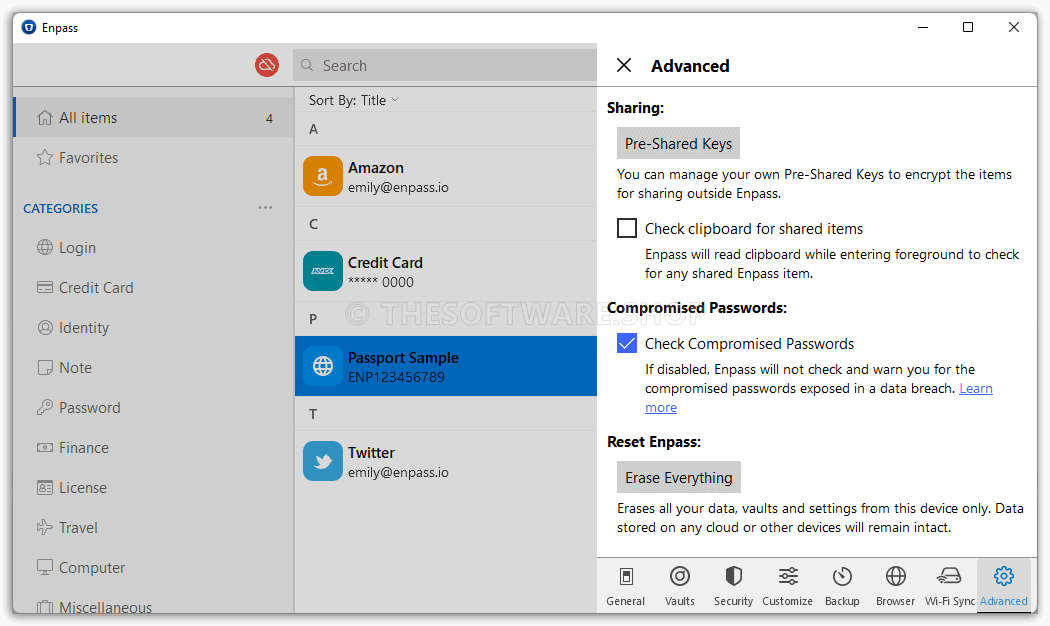Click the Credit Card category icon
The image size is (1050, 626).
[x=45, y=288]
